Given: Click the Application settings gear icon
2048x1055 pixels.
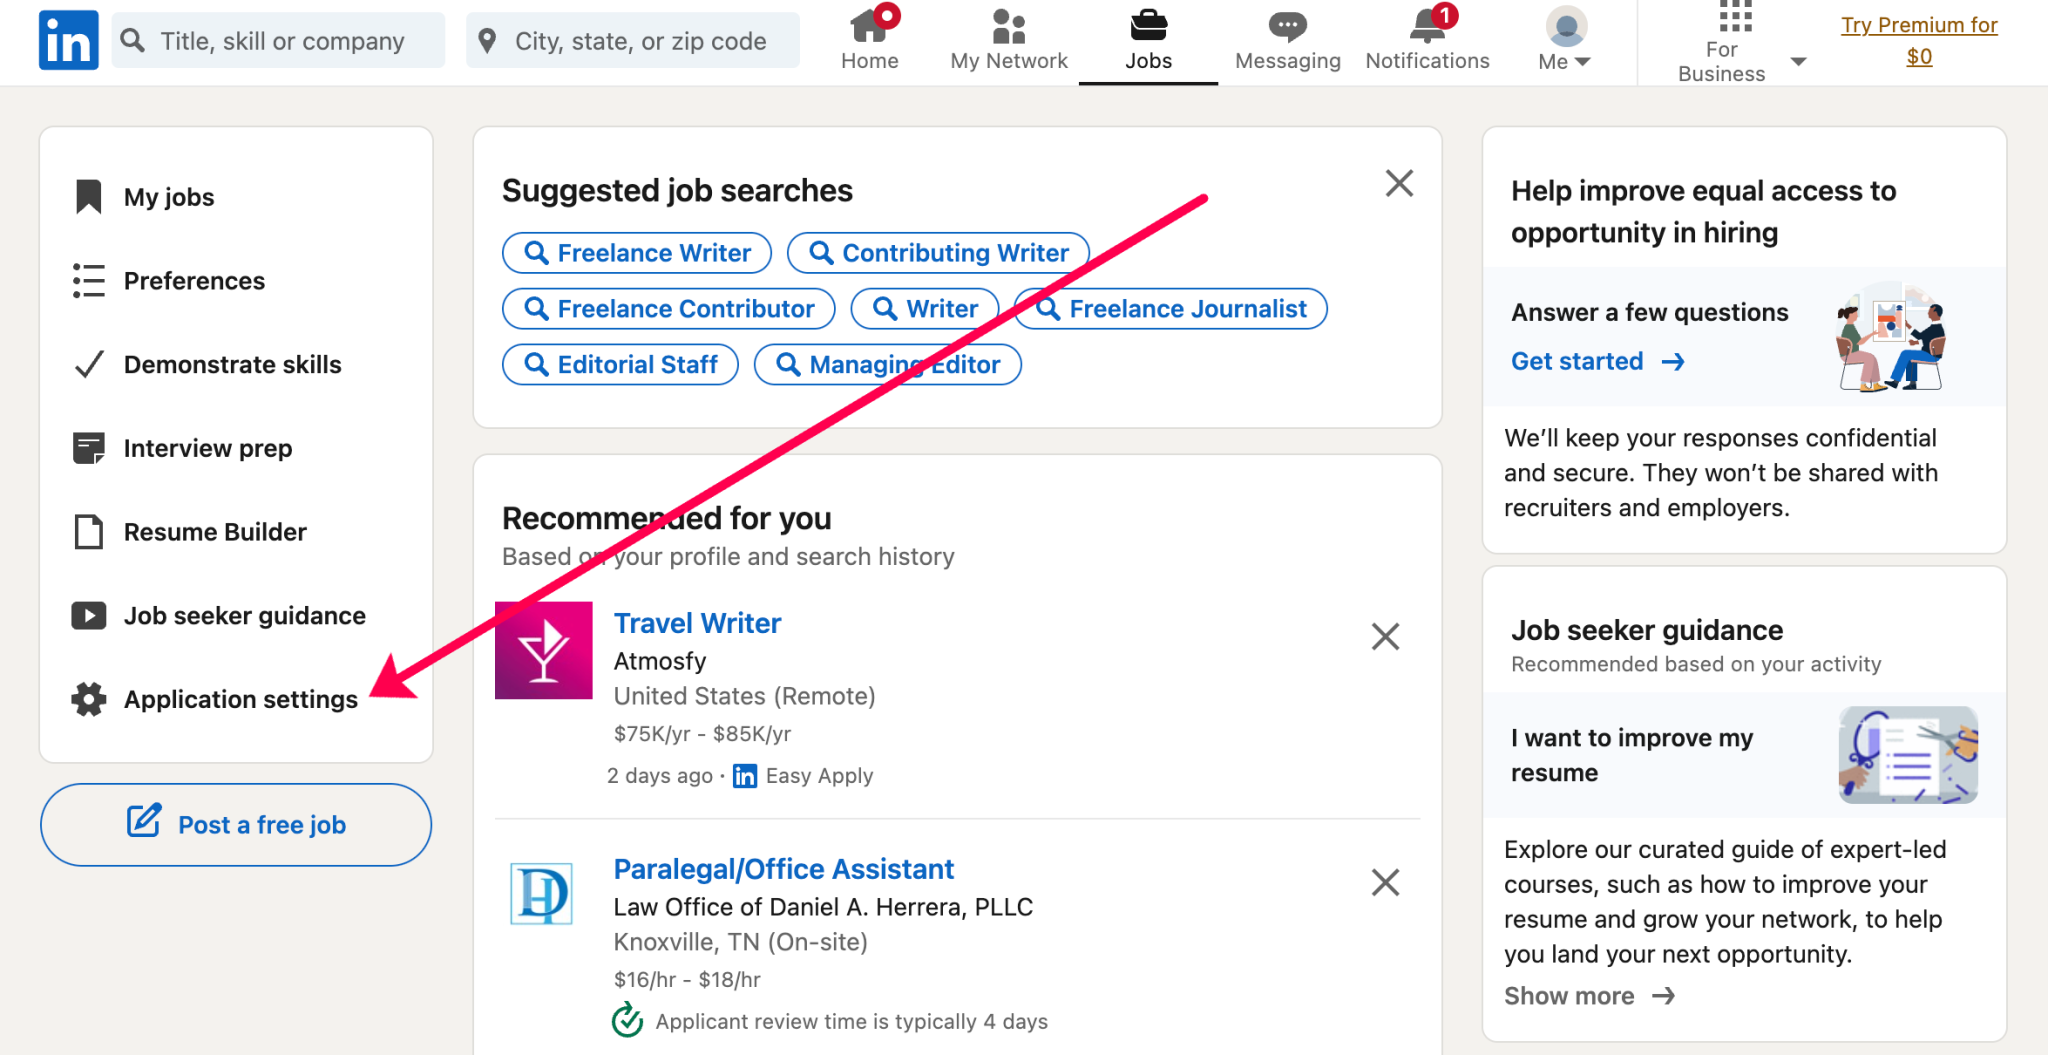Looking at the screenshot, I should coord(88,699).
